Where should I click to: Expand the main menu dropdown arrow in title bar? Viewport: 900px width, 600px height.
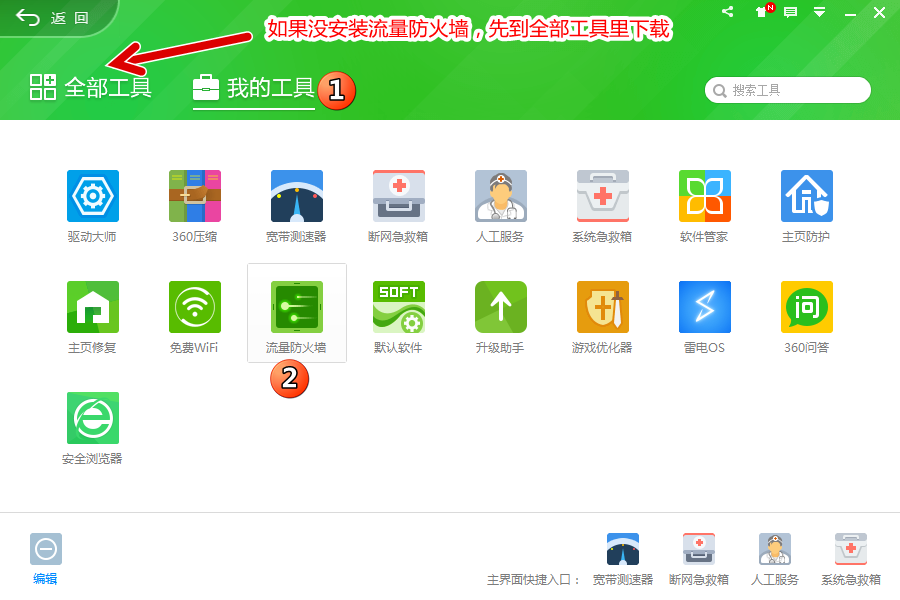coord(820,12)
